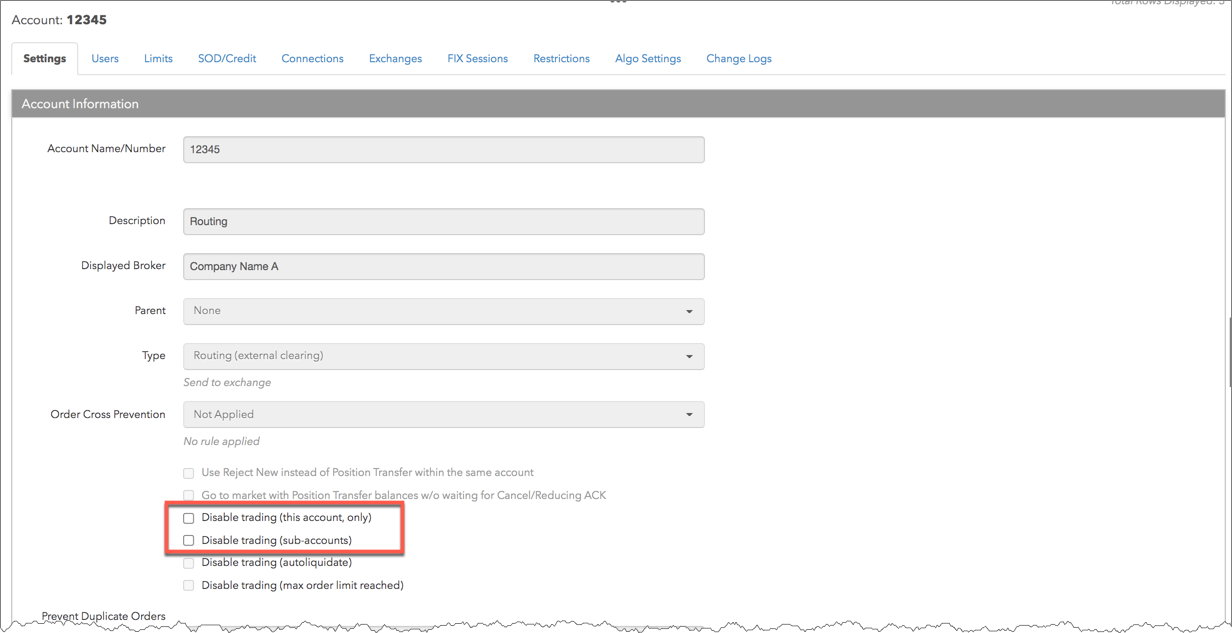Go to the SOD/Credit tab
The height and width of the screenshot is (633, 1232).
227,59
